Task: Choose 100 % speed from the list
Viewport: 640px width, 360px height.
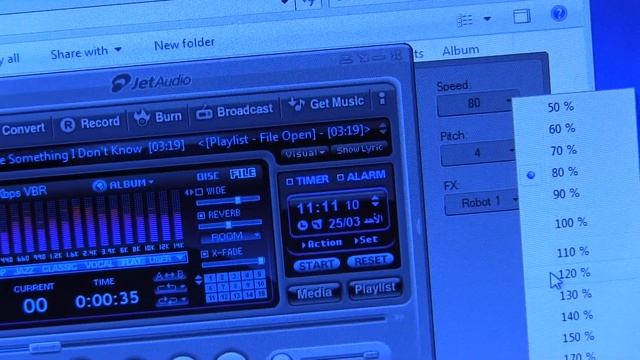Action: tap(571, 223)
